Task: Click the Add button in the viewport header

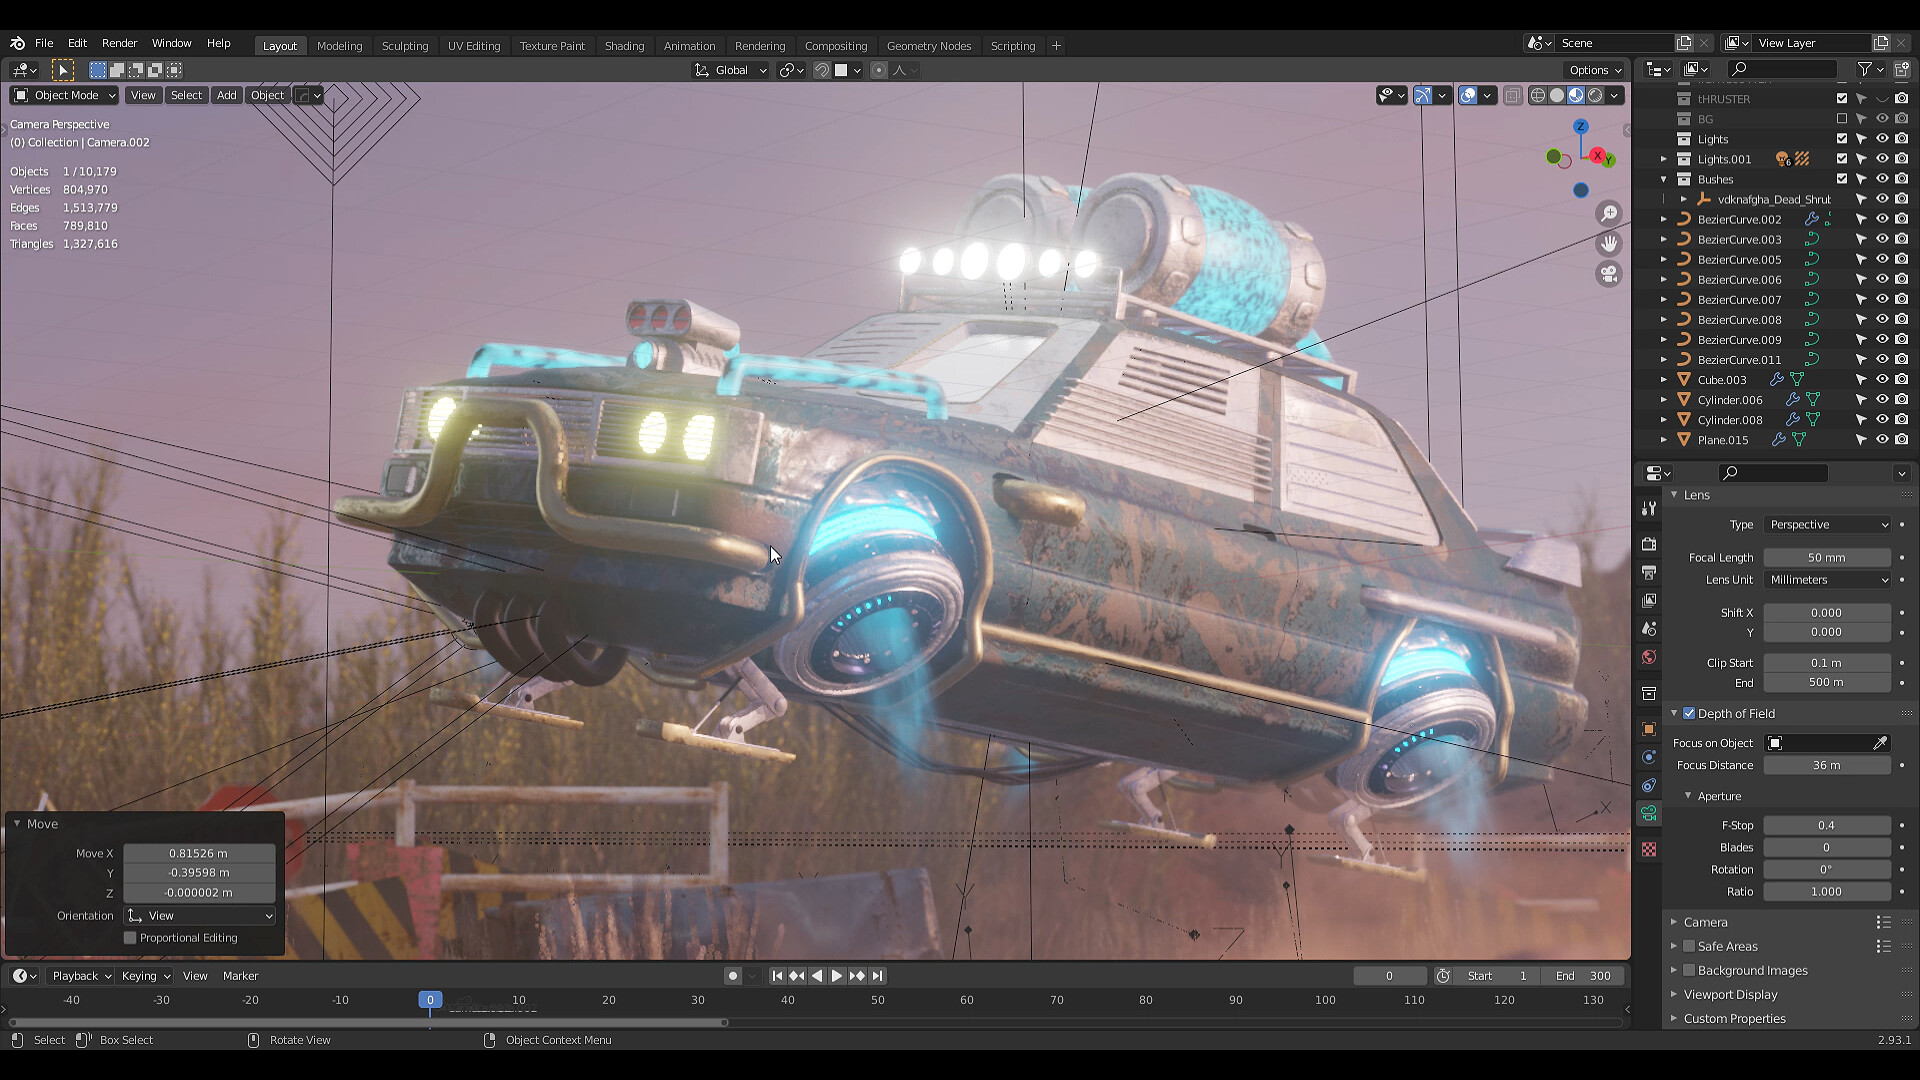Action: (226, 95)
